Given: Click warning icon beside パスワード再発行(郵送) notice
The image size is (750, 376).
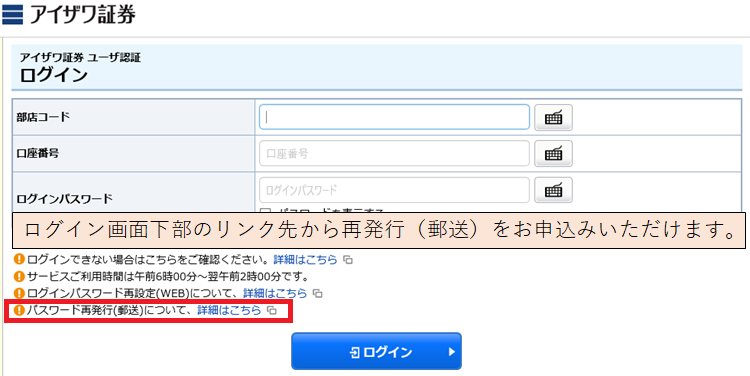Looking at the screenshot, I should click(19, 310).
